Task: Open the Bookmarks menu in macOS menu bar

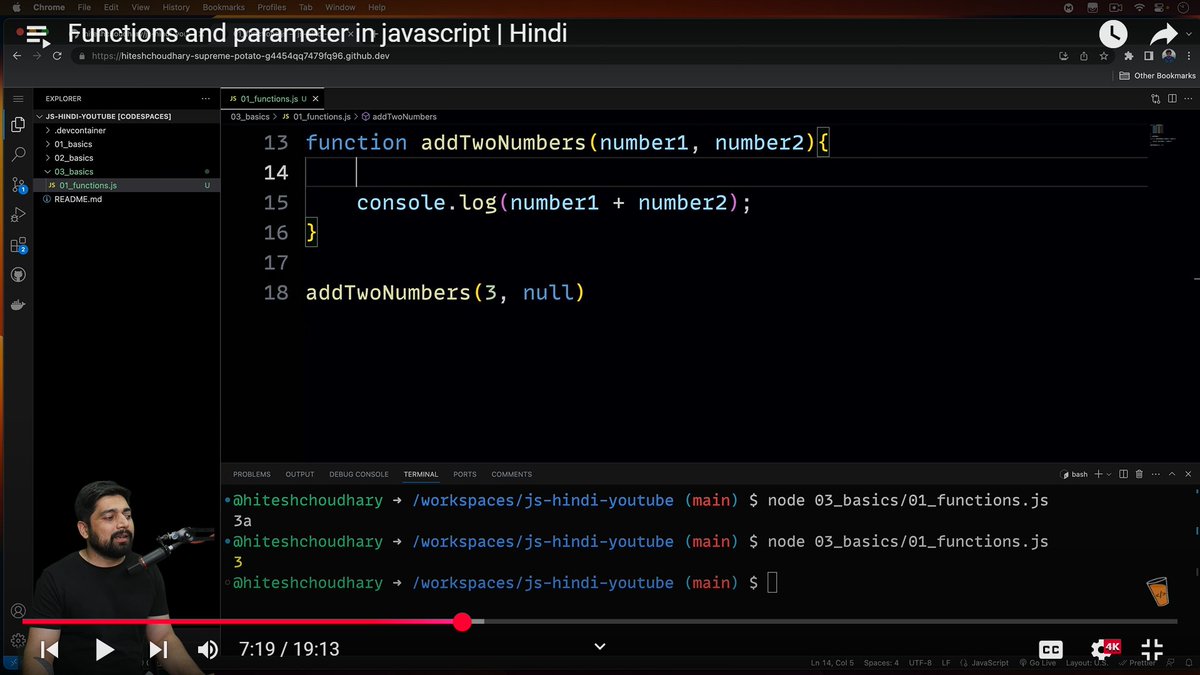Action: pos(223,7)
